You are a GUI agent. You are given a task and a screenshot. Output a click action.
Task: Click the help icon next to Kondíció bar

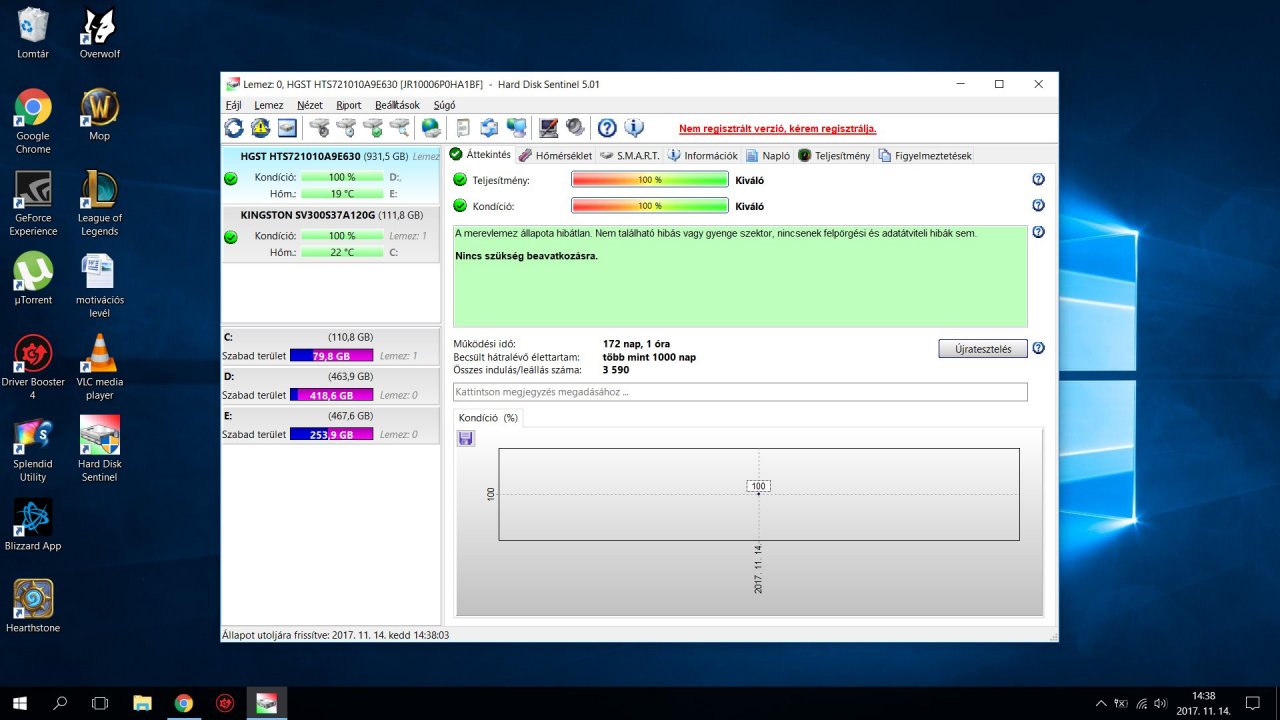1038,206
